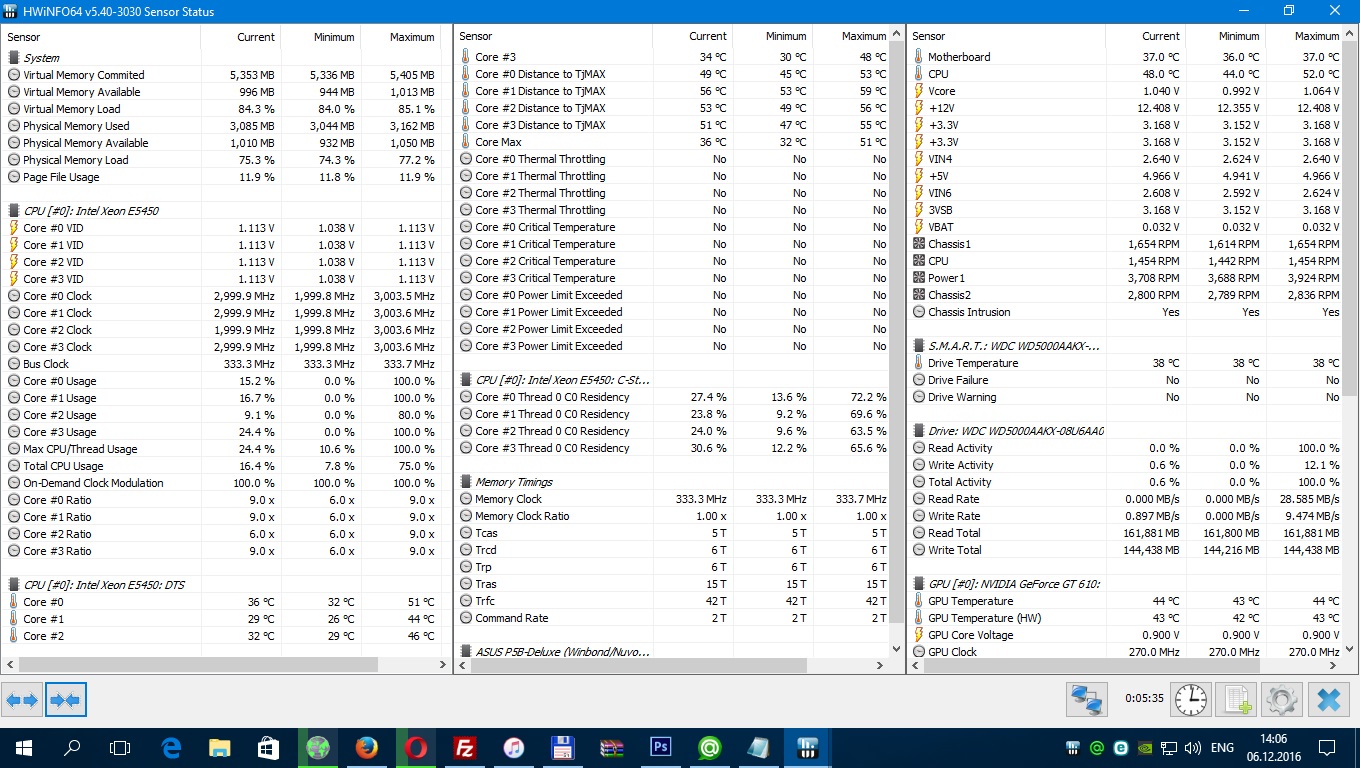The height and width of the screenshot is (768, 1360).
Task: Select the Command Rate row
Action: 674,618
